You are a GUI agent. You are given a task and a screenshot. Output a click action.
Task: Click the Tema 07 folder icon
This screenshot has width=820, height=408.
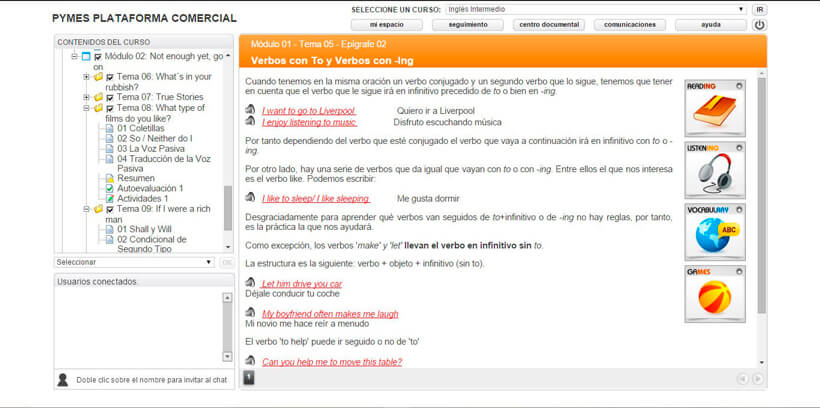click(98, 97)
